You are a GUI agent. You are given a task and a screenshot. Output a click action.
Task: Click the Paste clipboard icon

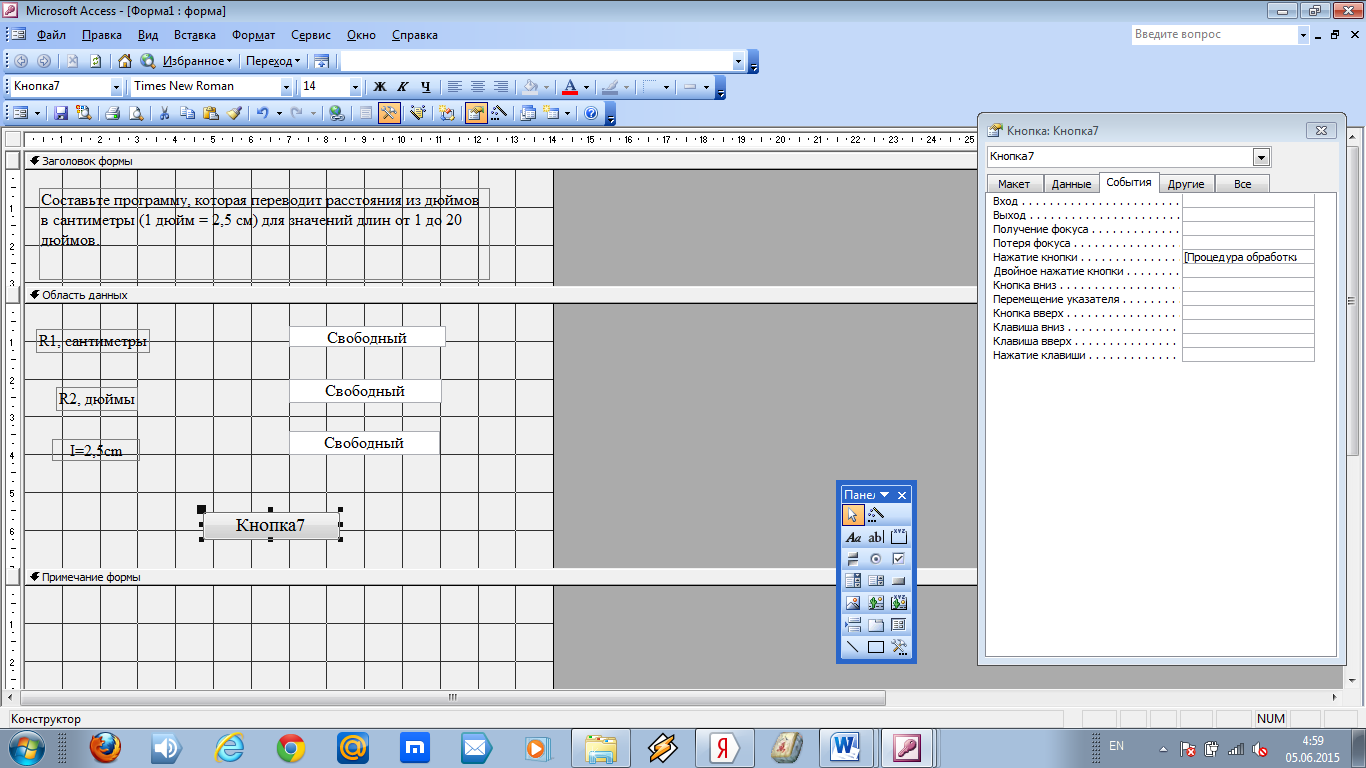pyautogui.click(x=211, y=113)
